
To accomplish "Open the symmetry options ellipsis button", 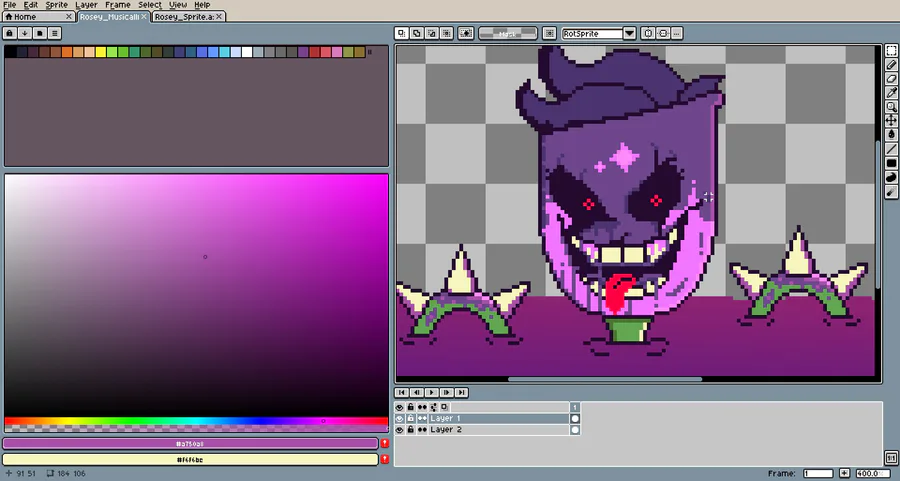I will [x=677, y=33].
